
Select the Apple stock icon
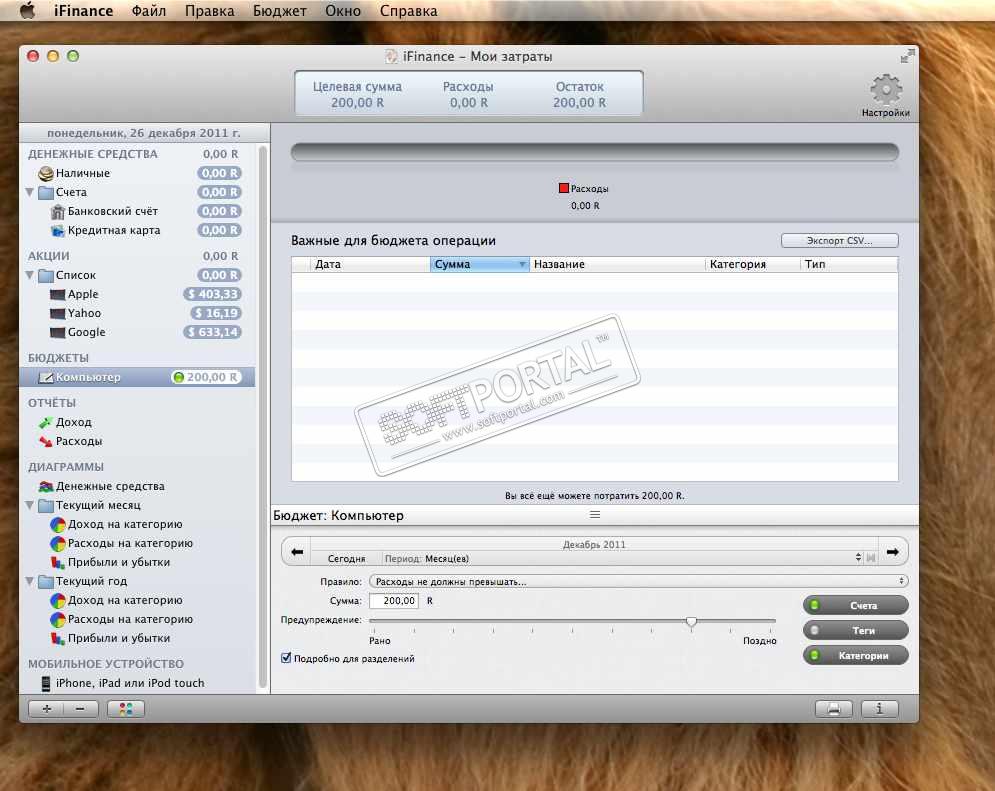[58, 294]
